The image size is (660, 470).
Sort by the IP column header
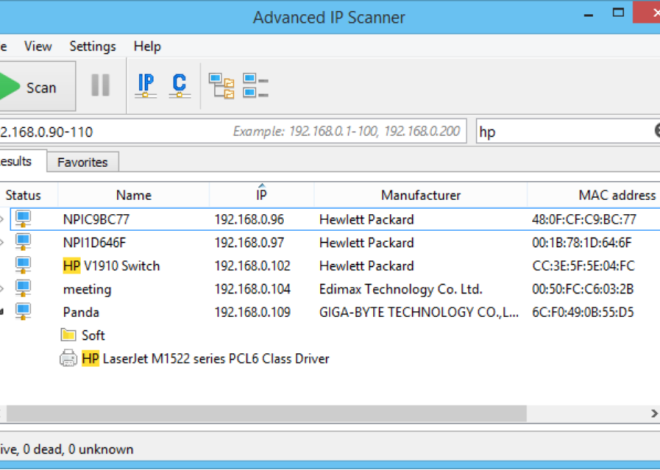pos(261,195)
